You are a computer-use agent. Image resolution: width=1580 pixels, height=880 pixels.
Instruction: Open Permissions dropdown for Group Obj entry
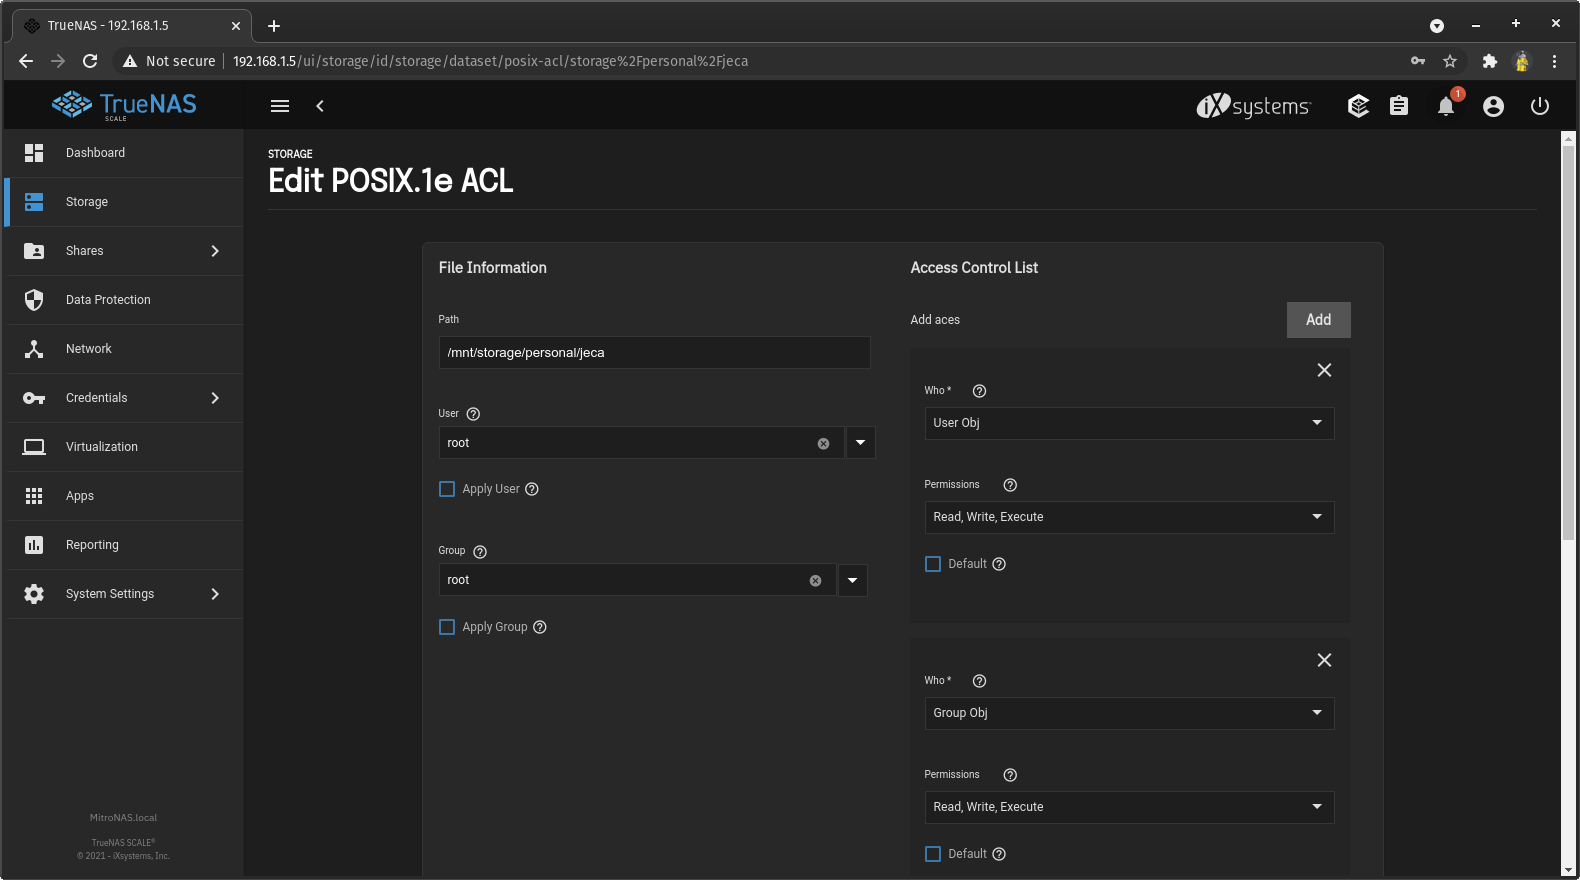pos(1129,807)
